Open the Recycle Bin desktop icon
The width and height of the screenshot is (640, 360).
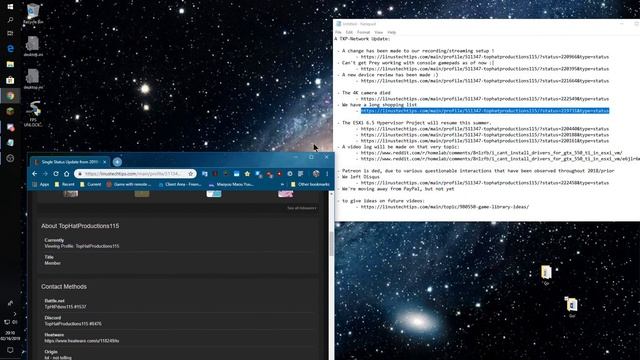[33, 13]
